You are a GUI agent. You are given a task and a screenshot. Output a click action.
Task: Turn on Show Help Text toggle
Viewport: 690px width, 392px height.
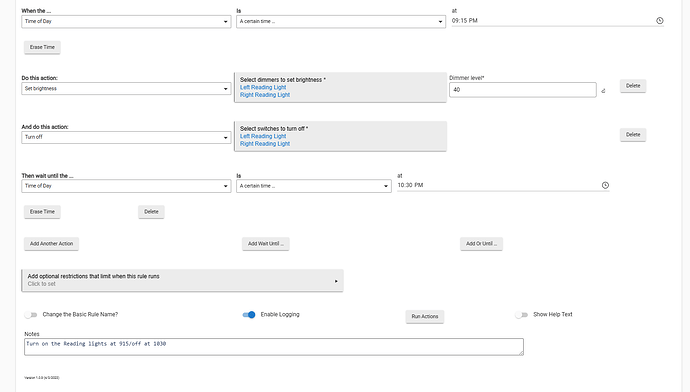tap(521, 315)
